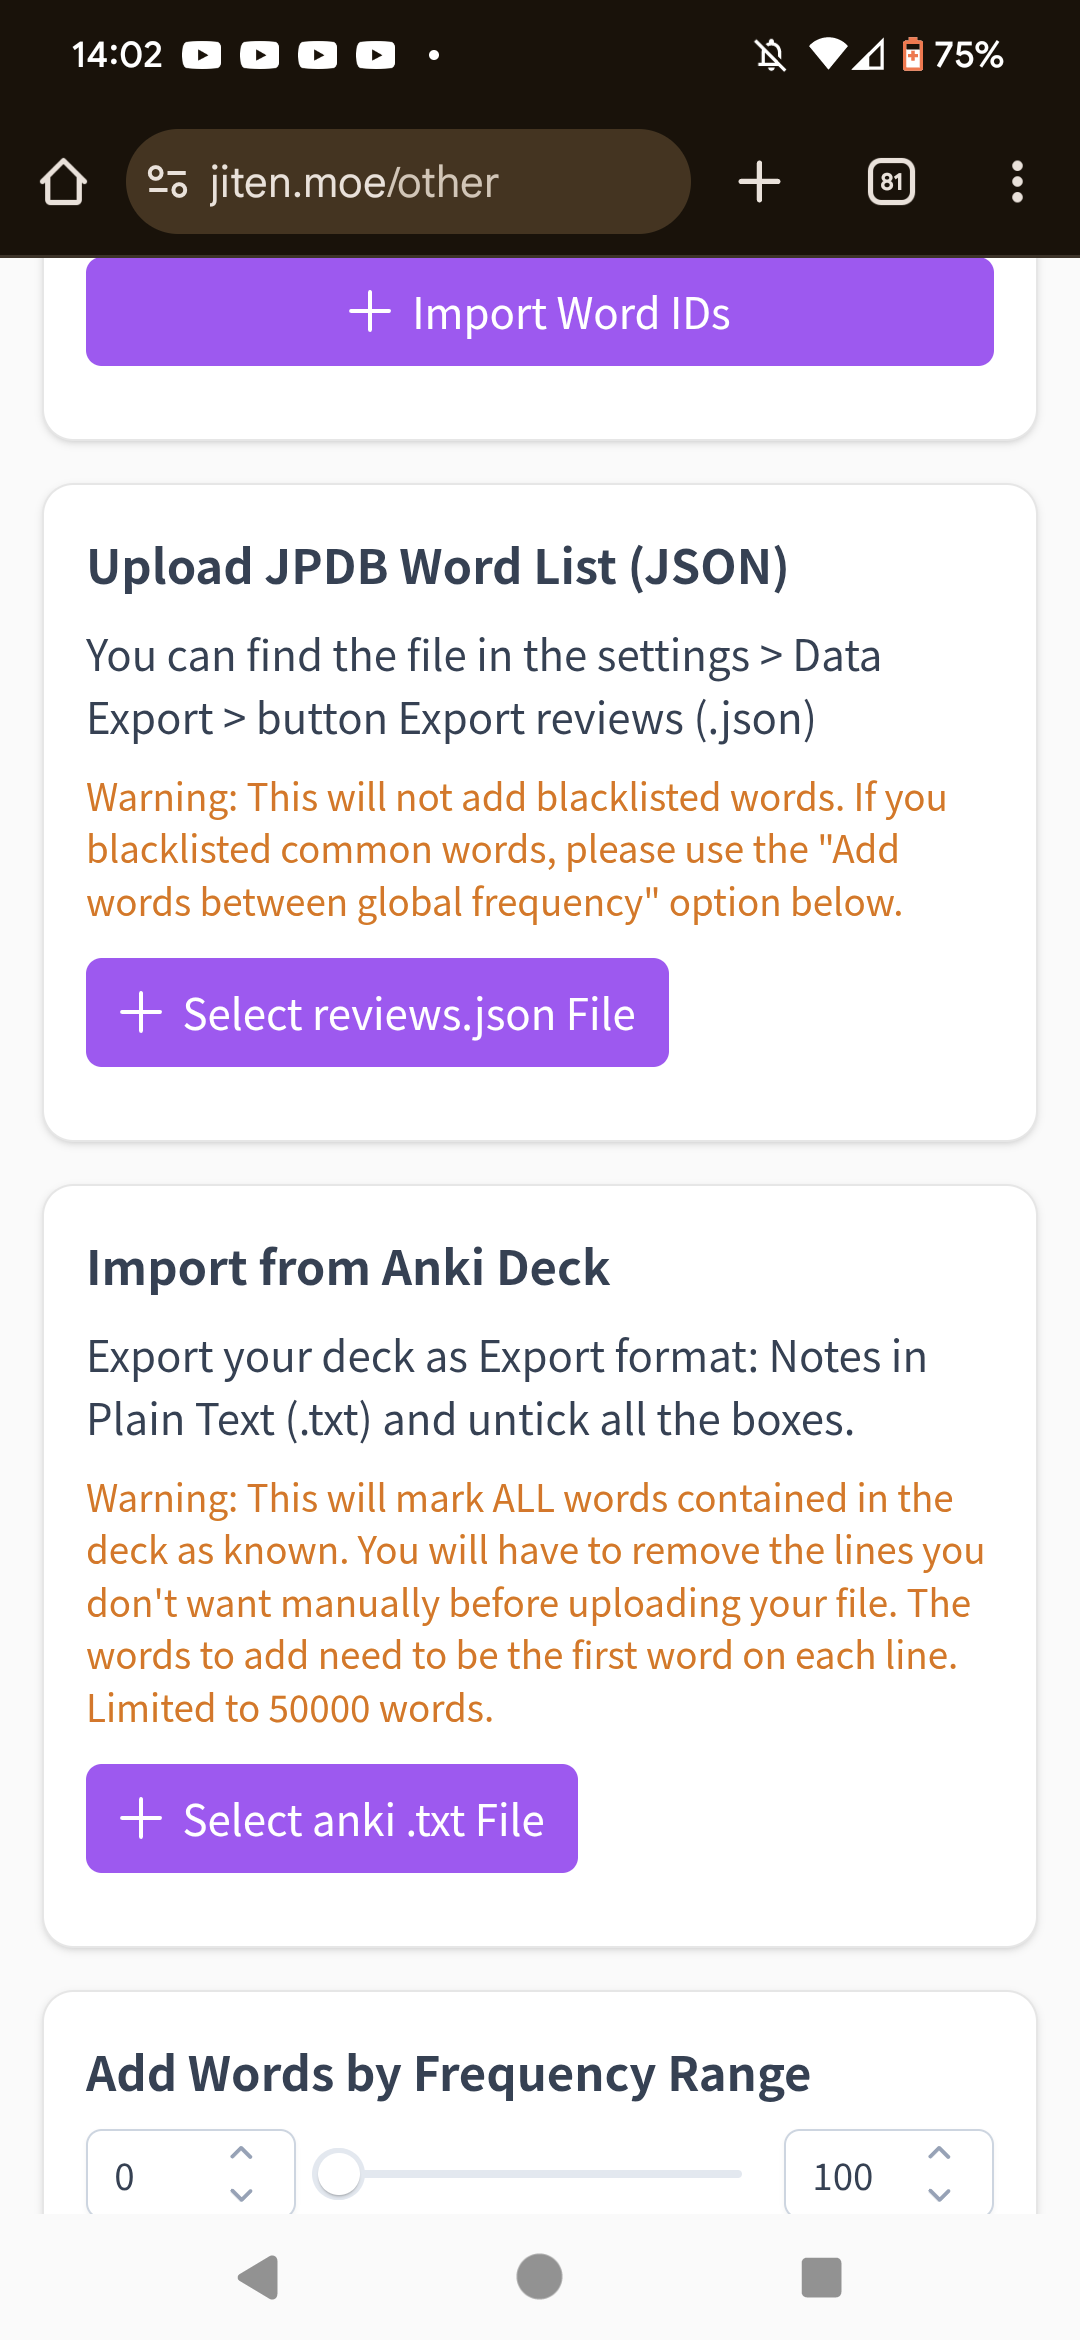Open a new tab with plus icon

coord(759,182)
